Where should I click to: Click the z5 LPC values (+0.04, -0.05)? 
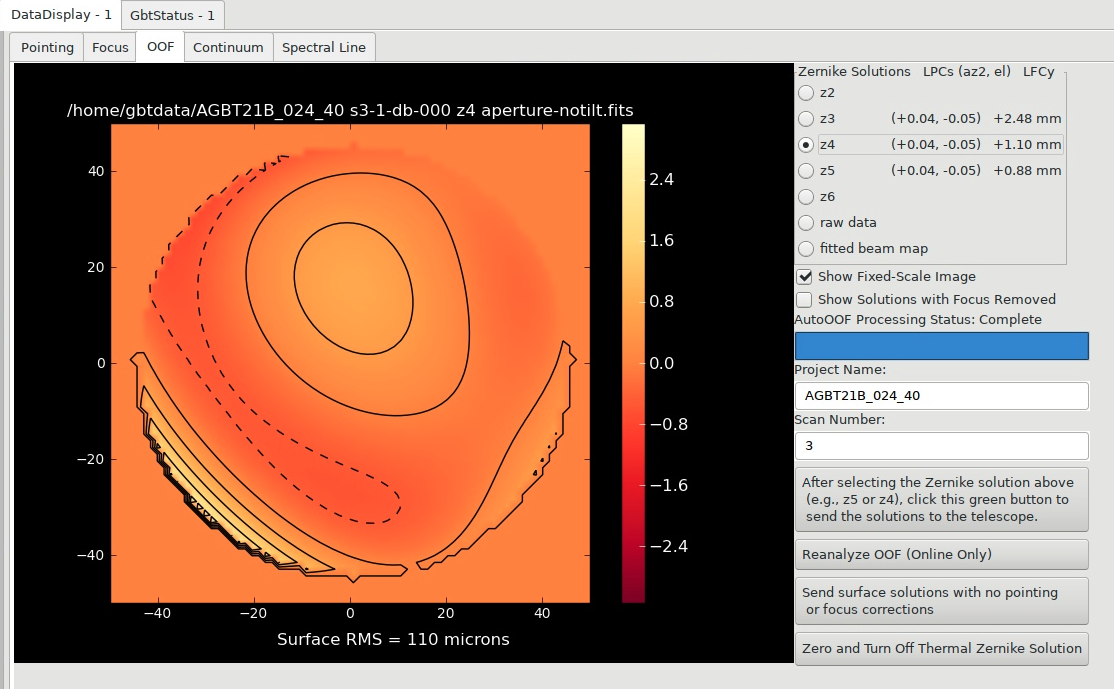(936, 170)
